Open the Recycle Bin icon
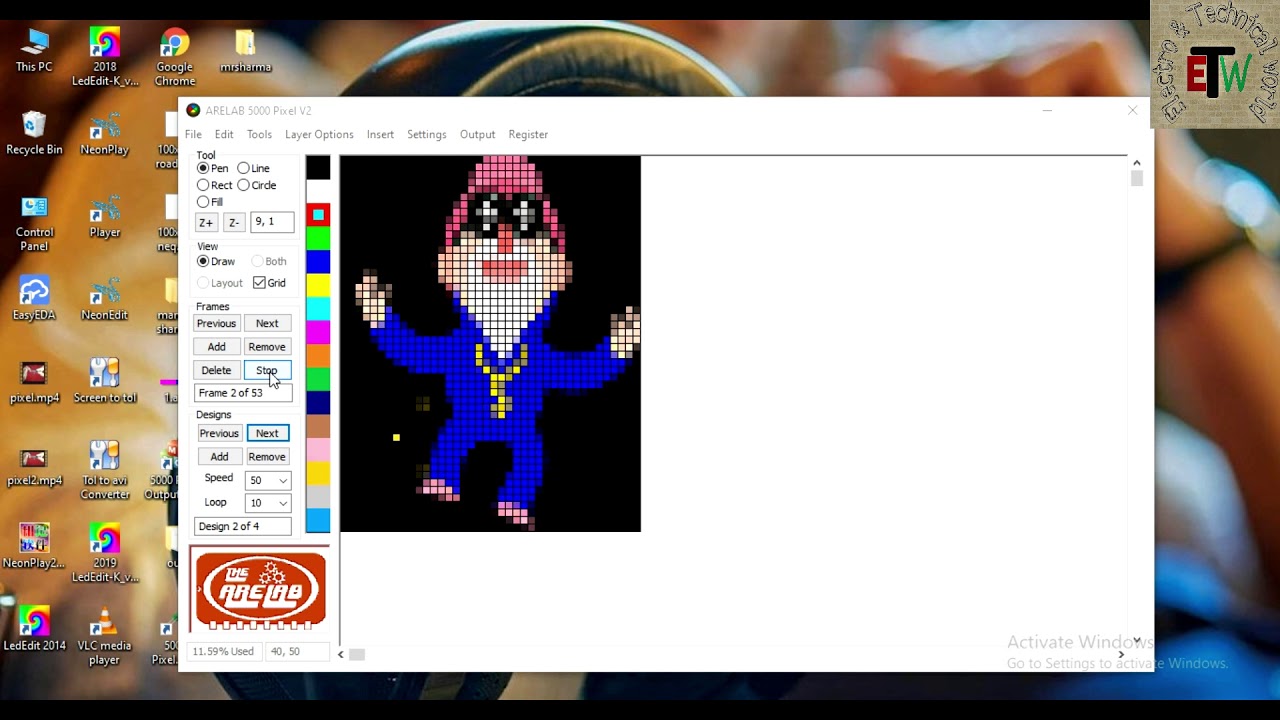 point(34,133)
